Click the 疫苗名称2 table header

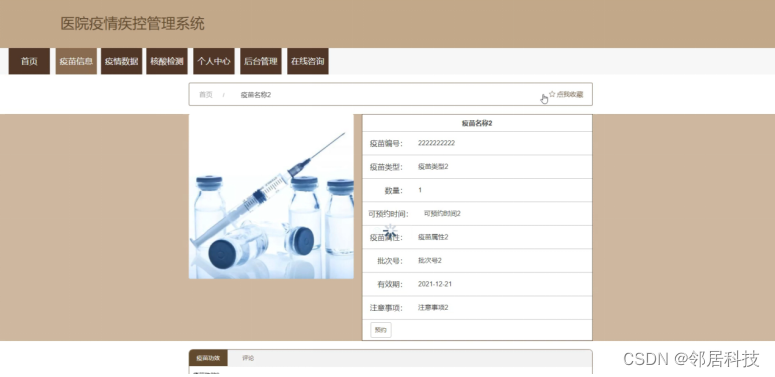pyautogui.click(x=477, y=124)
